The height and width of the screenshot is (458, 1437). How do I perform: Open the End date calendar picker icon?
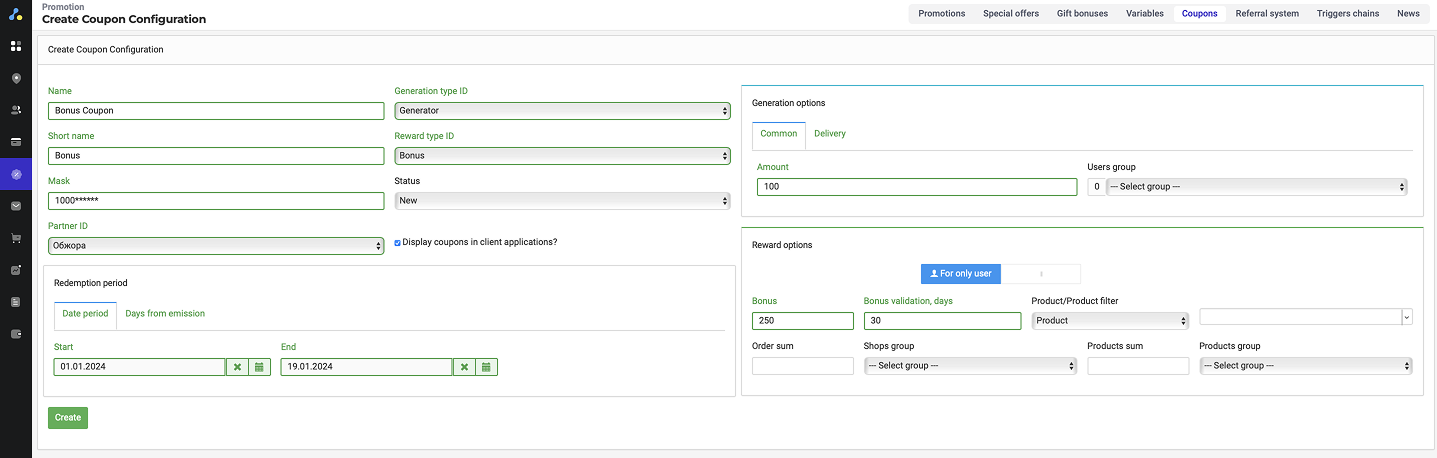(x=486, y=367)
